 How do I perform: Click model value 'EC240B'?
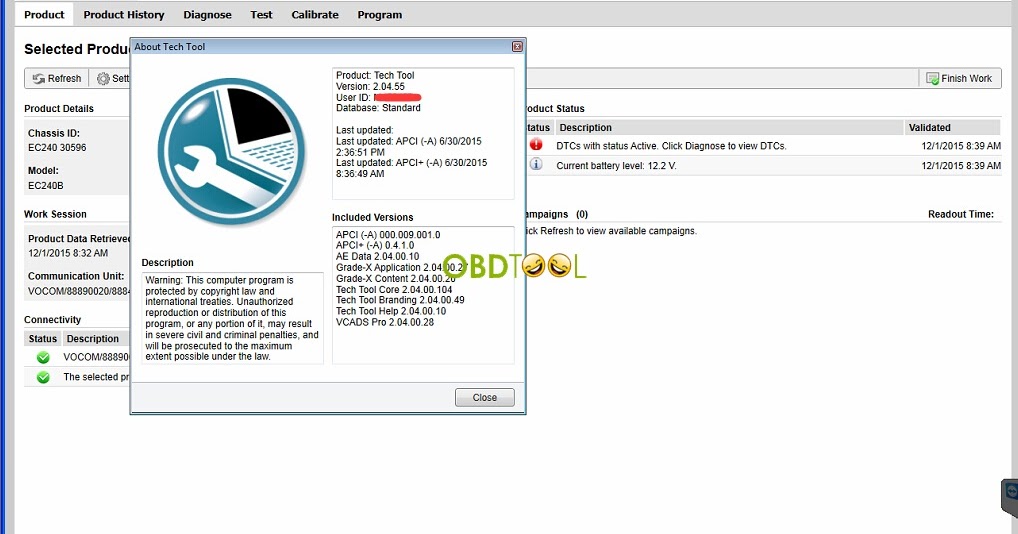[45, 186]
